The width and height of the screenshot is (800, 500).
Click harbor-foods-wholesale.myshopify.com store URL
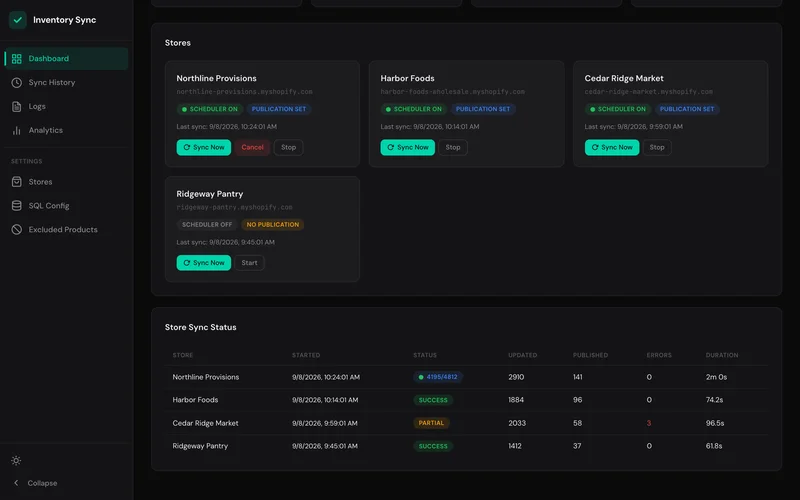pos(453,92)
